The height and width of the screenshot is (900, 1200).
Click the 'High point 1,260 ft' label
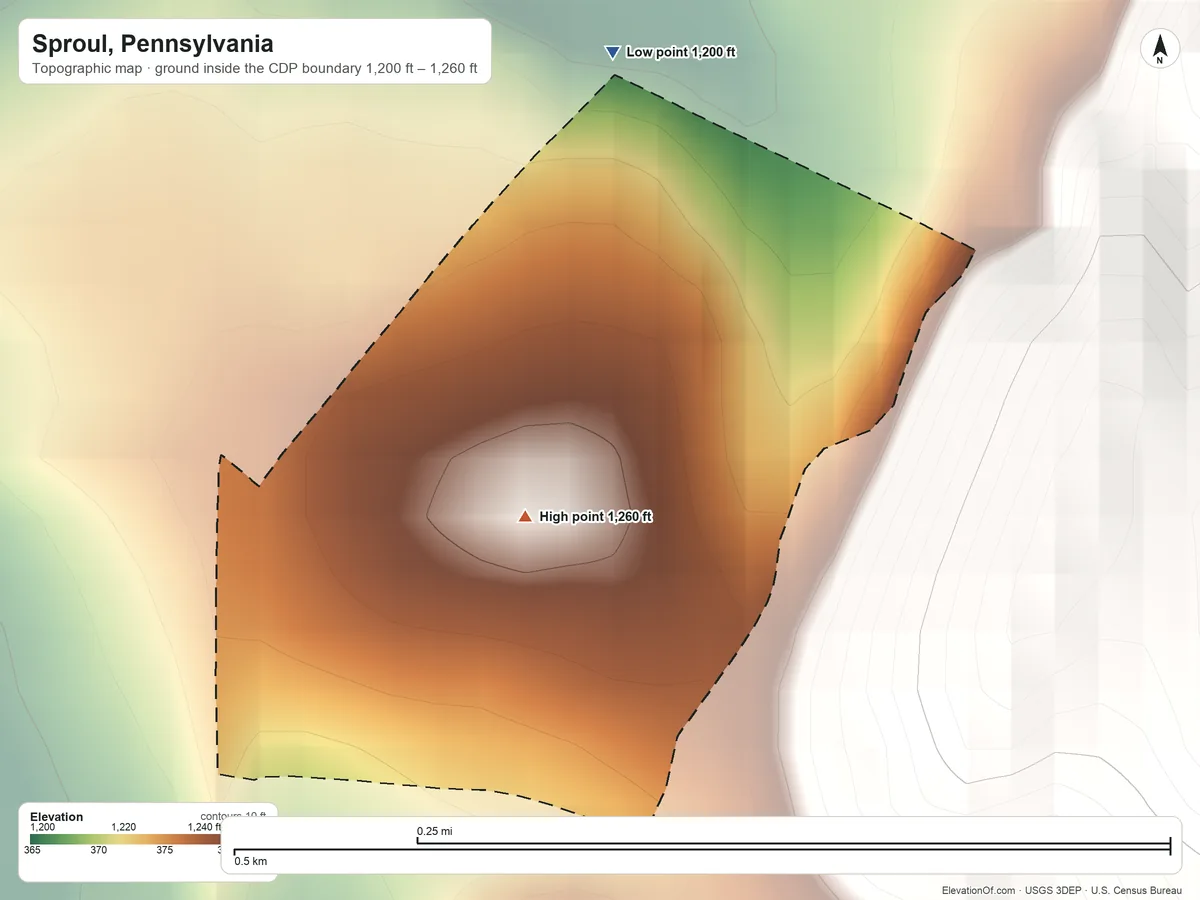pos(596,517)
